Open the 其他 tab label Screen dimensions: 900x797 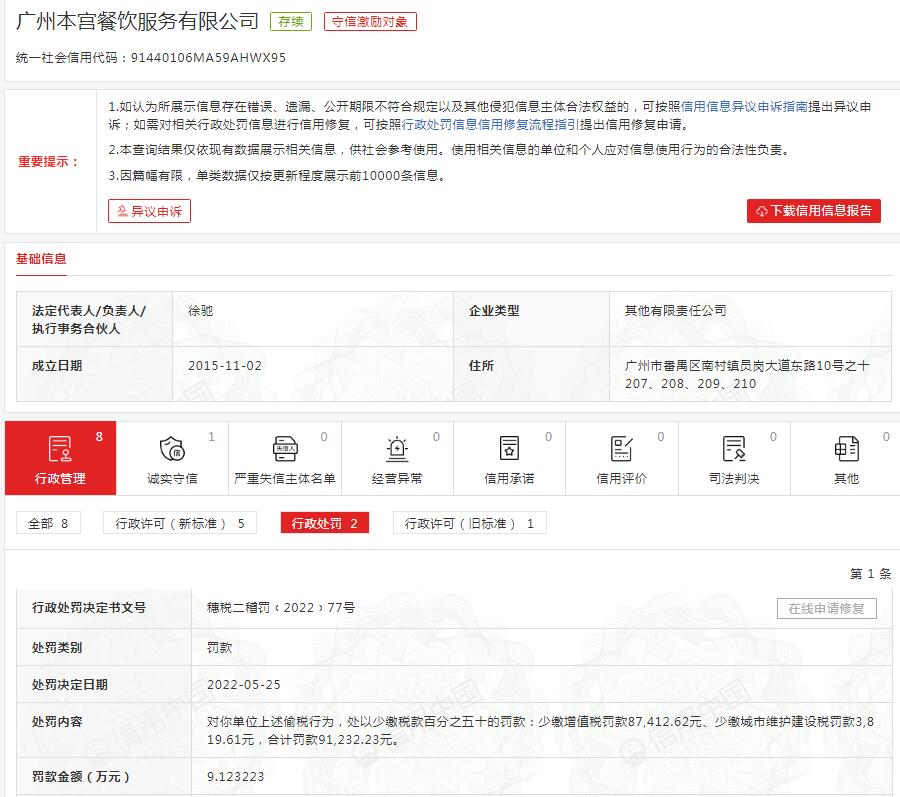pyautogui.click(x=847, y=479)
